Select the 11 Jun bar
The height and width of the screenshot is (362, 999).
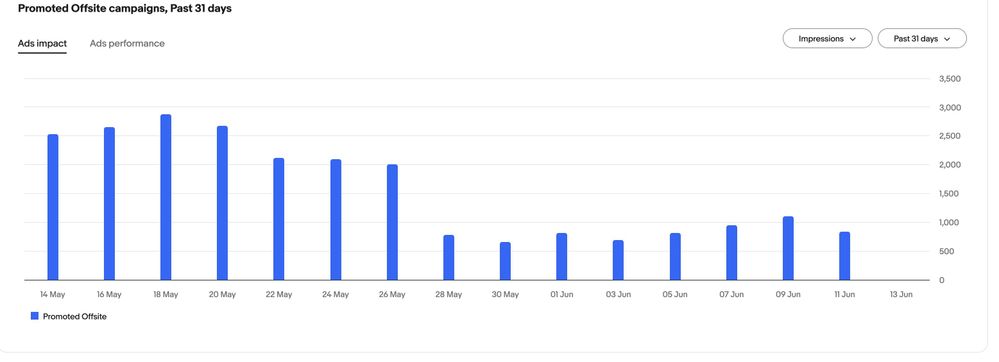point(844,256)
